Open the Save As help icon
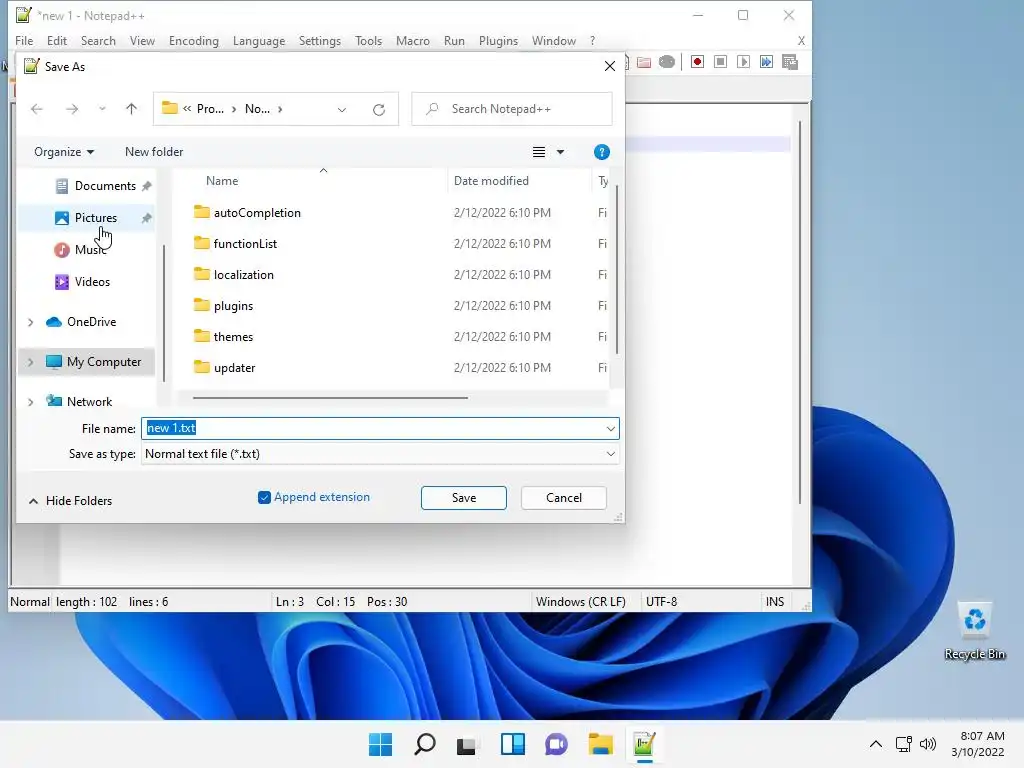Image resolution: width=1024 pixels, height=768 pixels. 601,152
